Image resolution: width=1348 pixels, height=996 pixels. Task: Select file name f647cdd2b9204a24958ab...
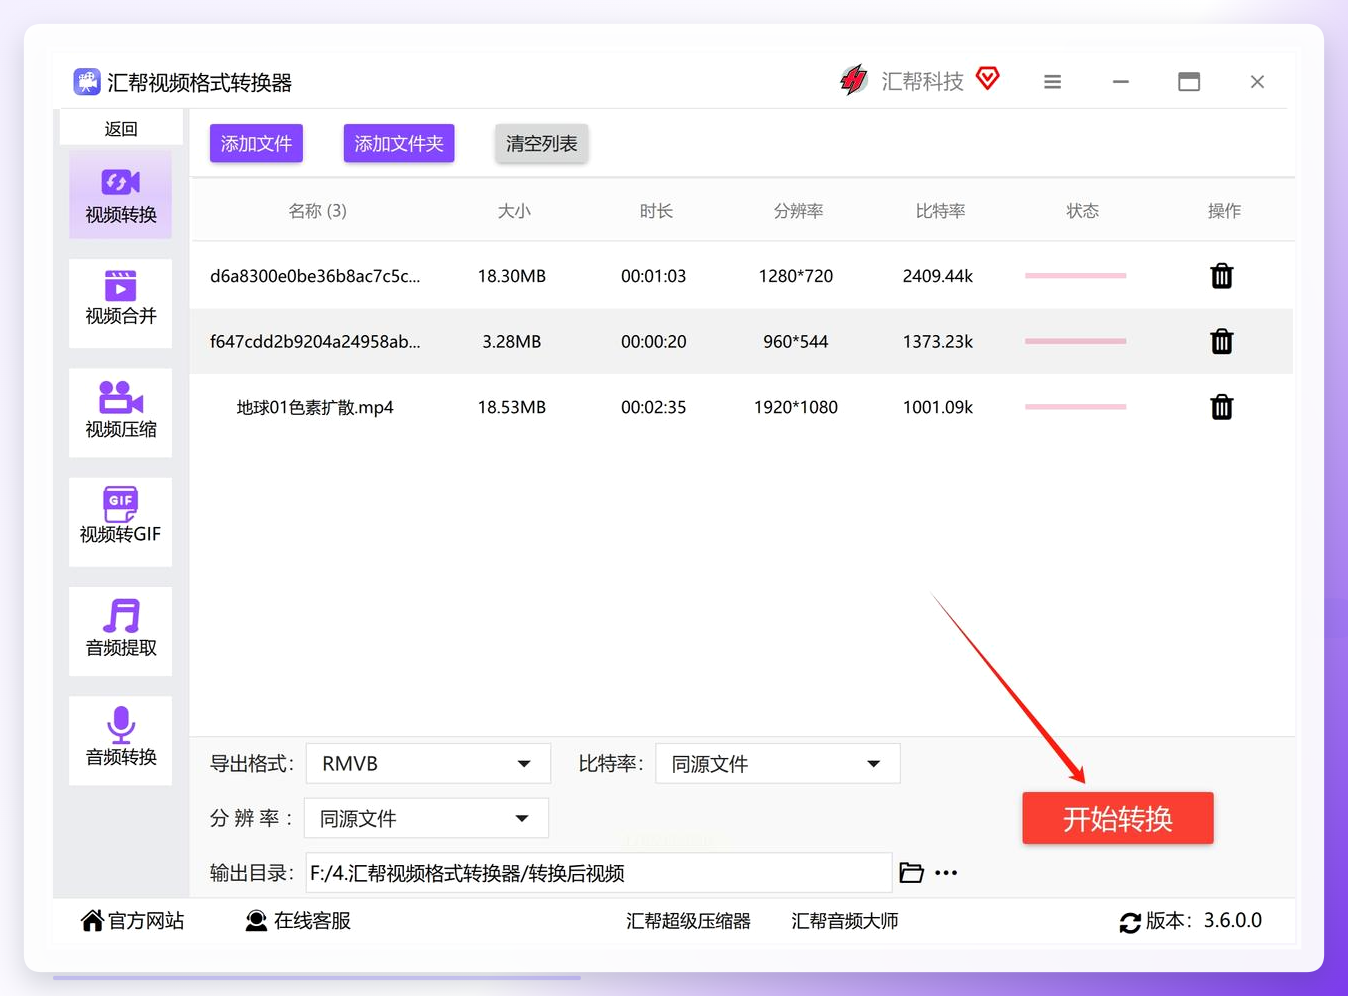315,342
